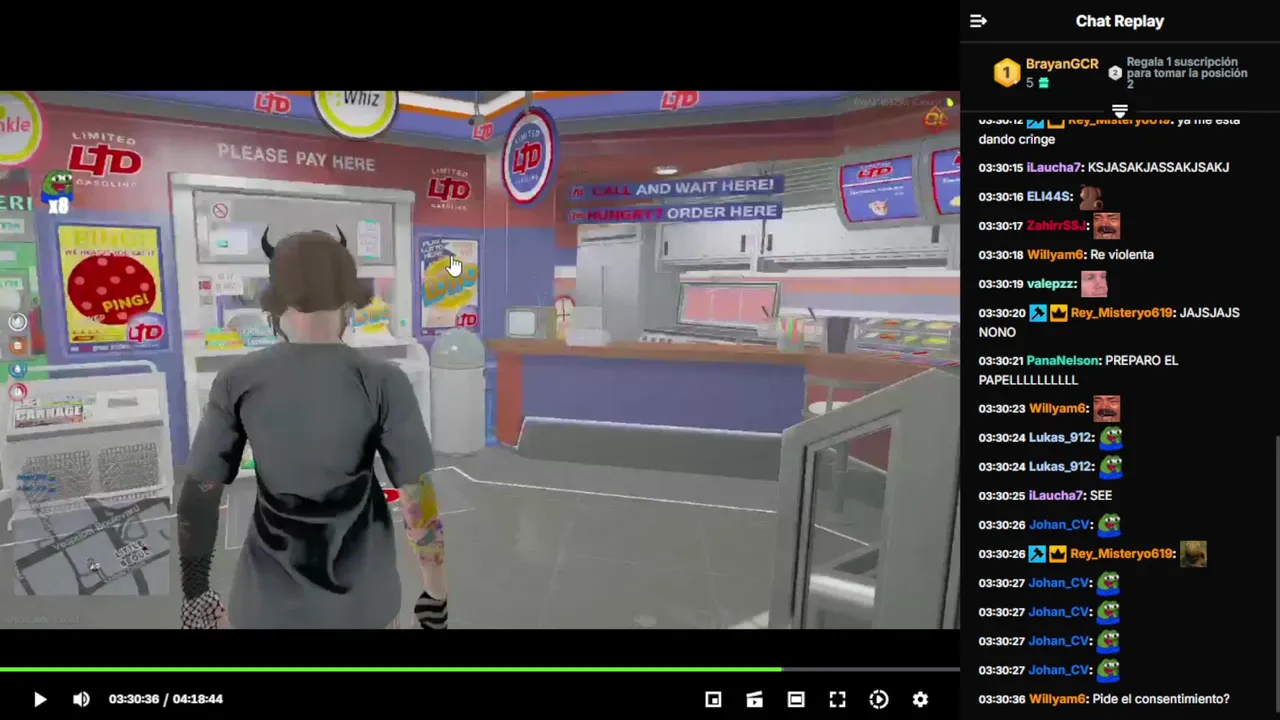Open valepzz user profile

click(1051, 284)
